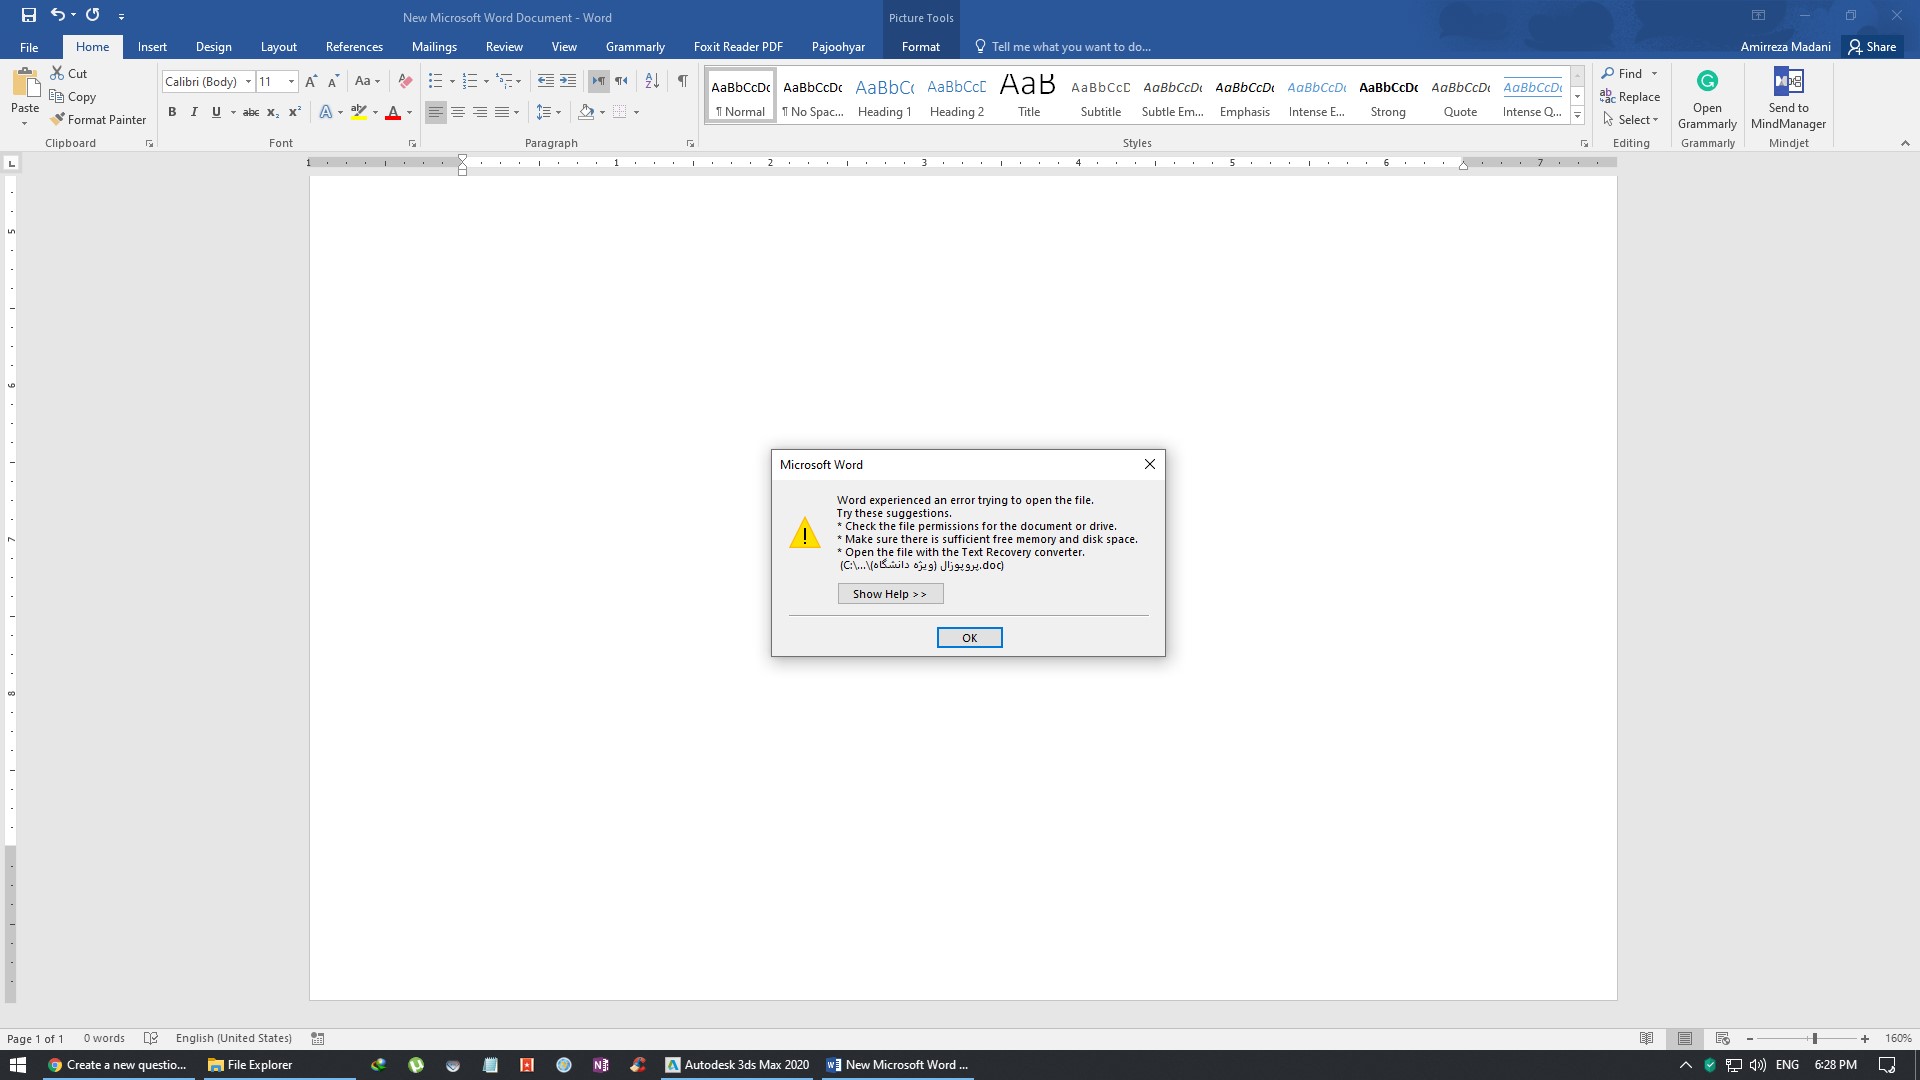1920x1080 pixels.
Task: Open Bullets dropdown arrow
Action: (452, 82)
